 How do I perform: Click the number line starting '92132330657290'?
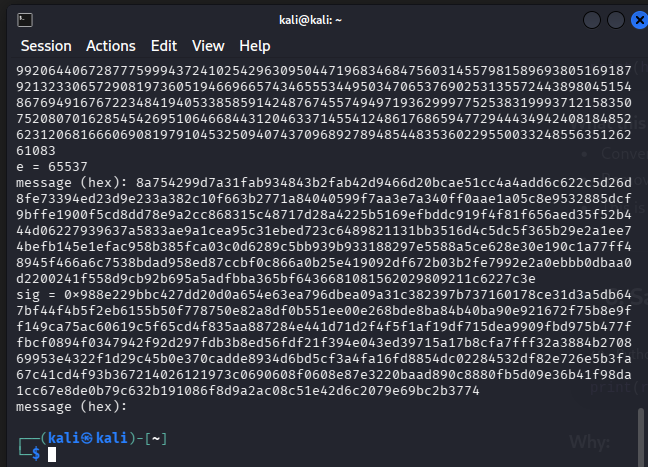[x=324, y=87]
